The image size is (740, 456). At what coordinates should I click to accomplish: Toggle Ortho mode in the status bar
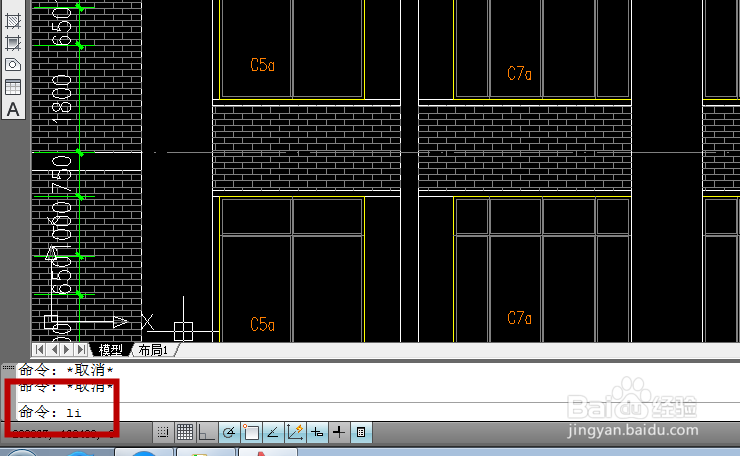(207, 432)
